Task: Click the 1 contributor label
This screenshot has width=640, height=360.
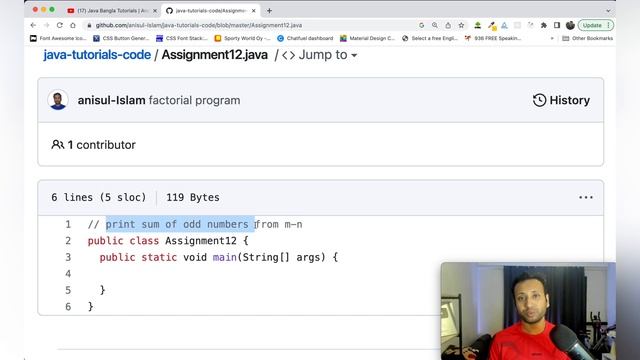Action: 93,145
